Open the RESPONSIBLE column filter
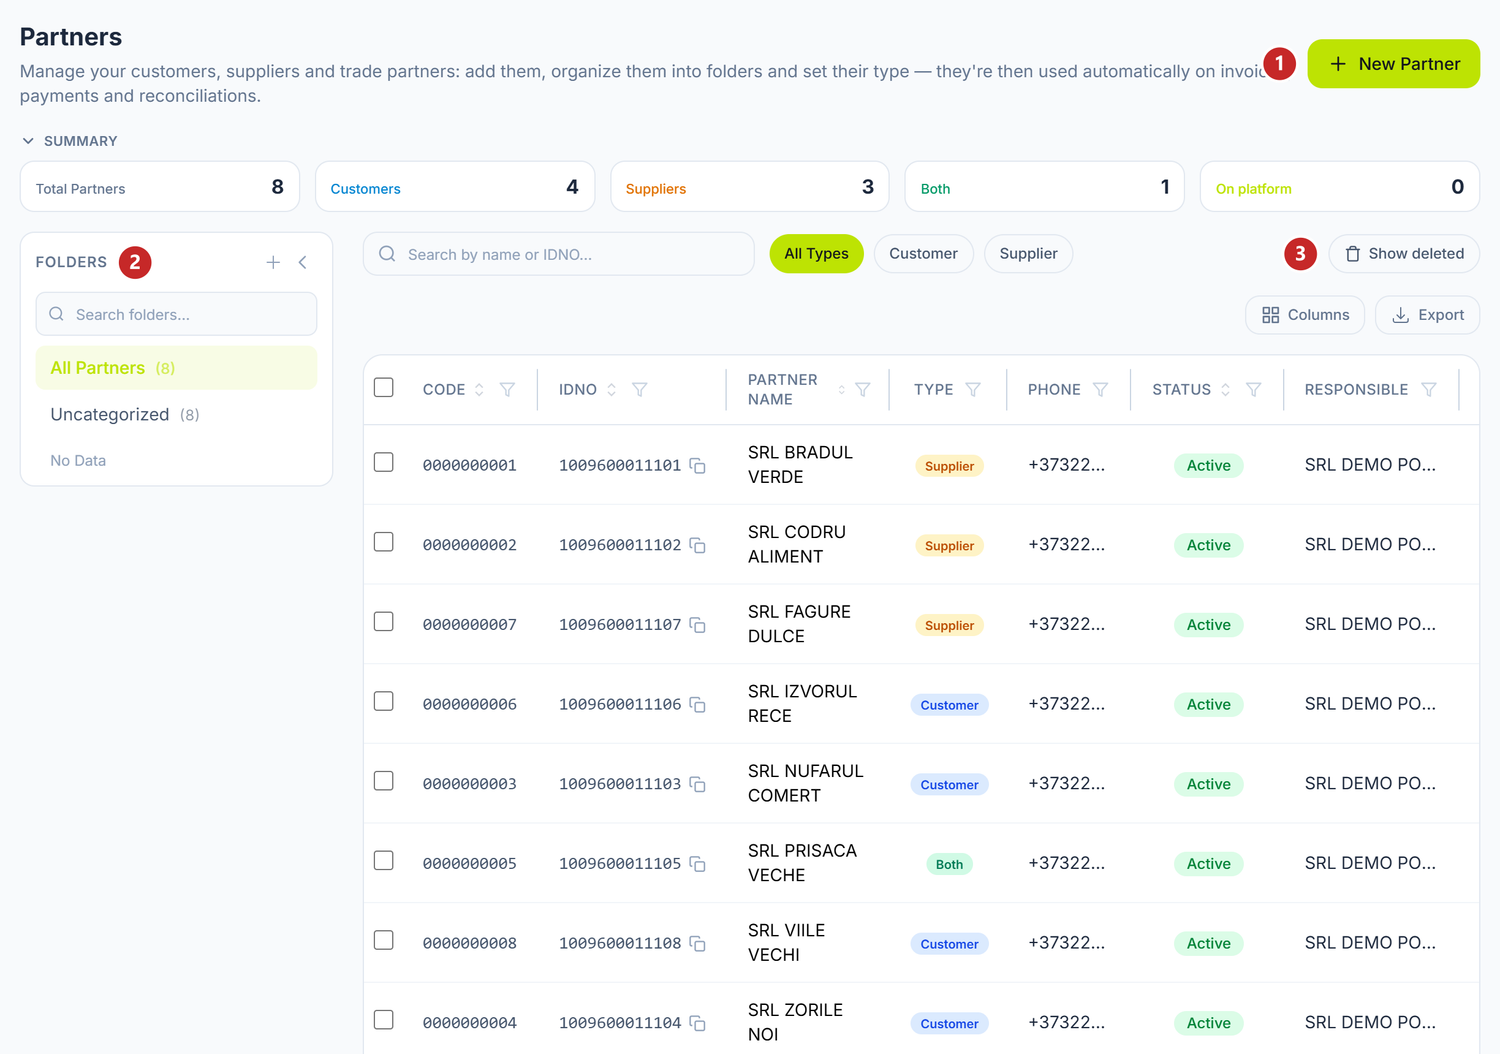1500x1054 pixels. click(x=1429, y=390)
